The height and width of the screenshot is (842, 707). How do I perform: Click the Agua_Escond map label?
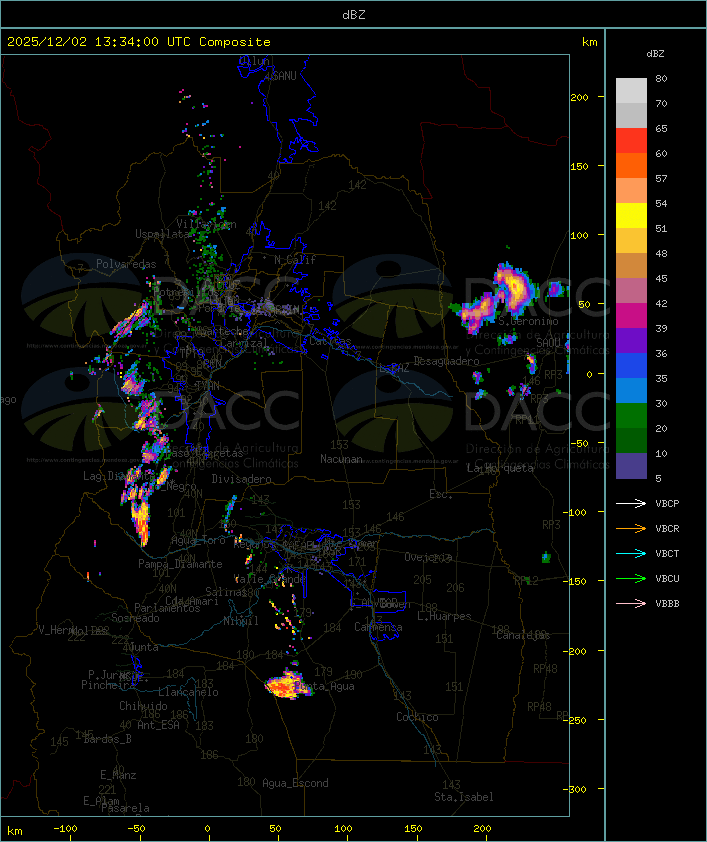295,783
